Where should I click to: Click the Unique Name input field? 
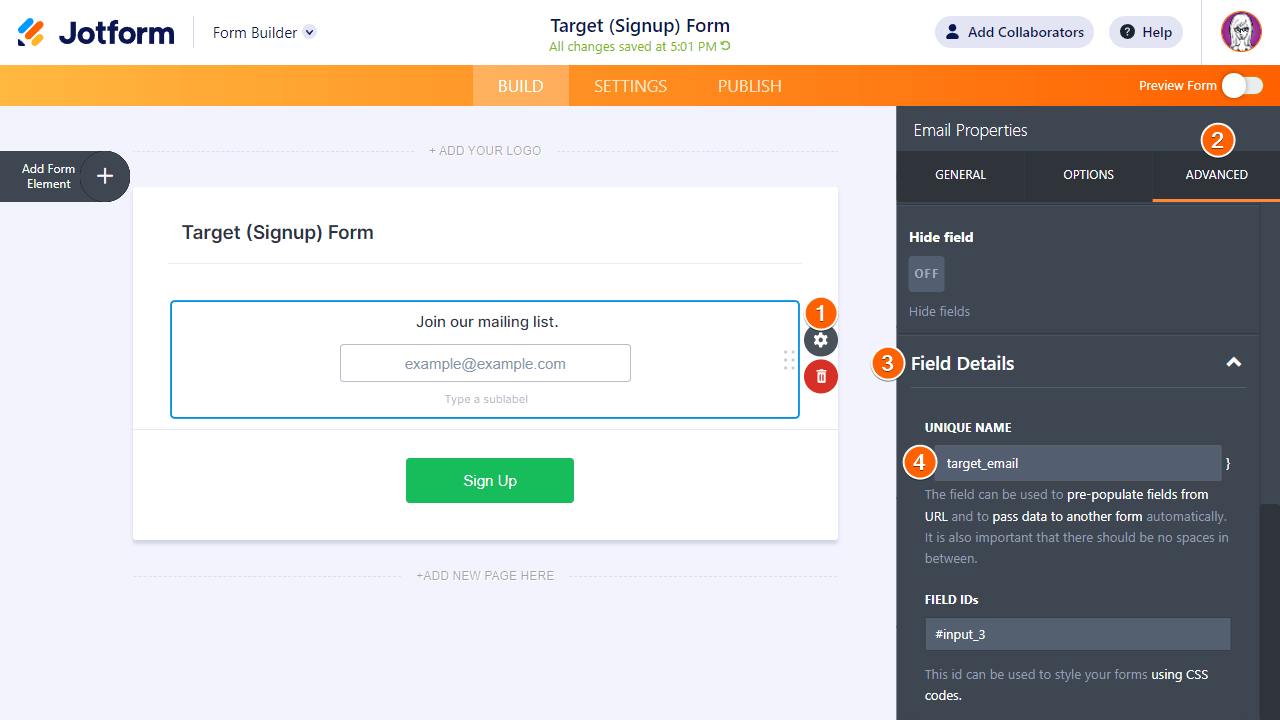point(1078,463)
